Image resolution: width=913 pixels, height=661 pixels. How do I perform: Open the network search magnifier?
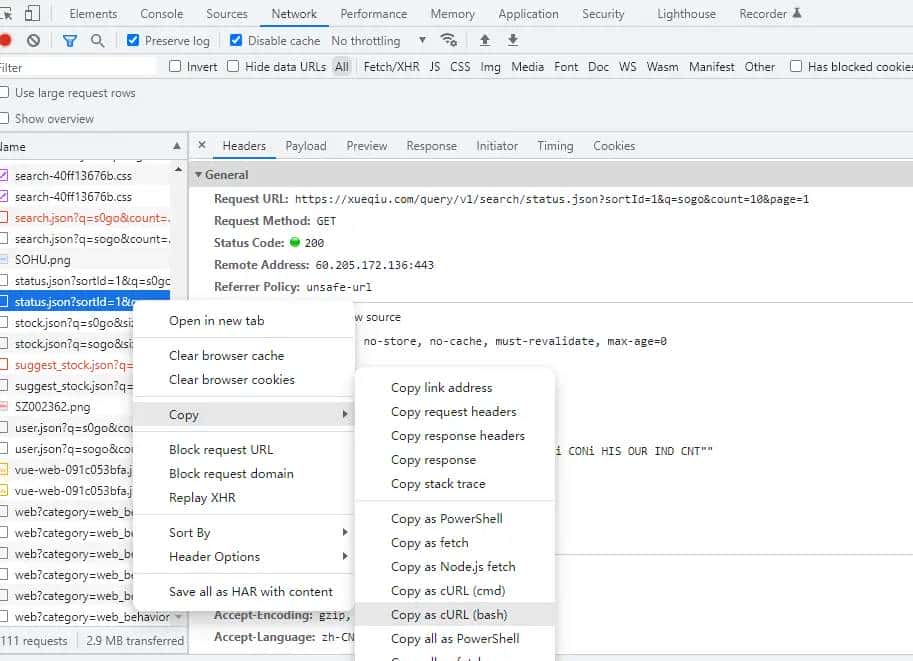point(97,41)
